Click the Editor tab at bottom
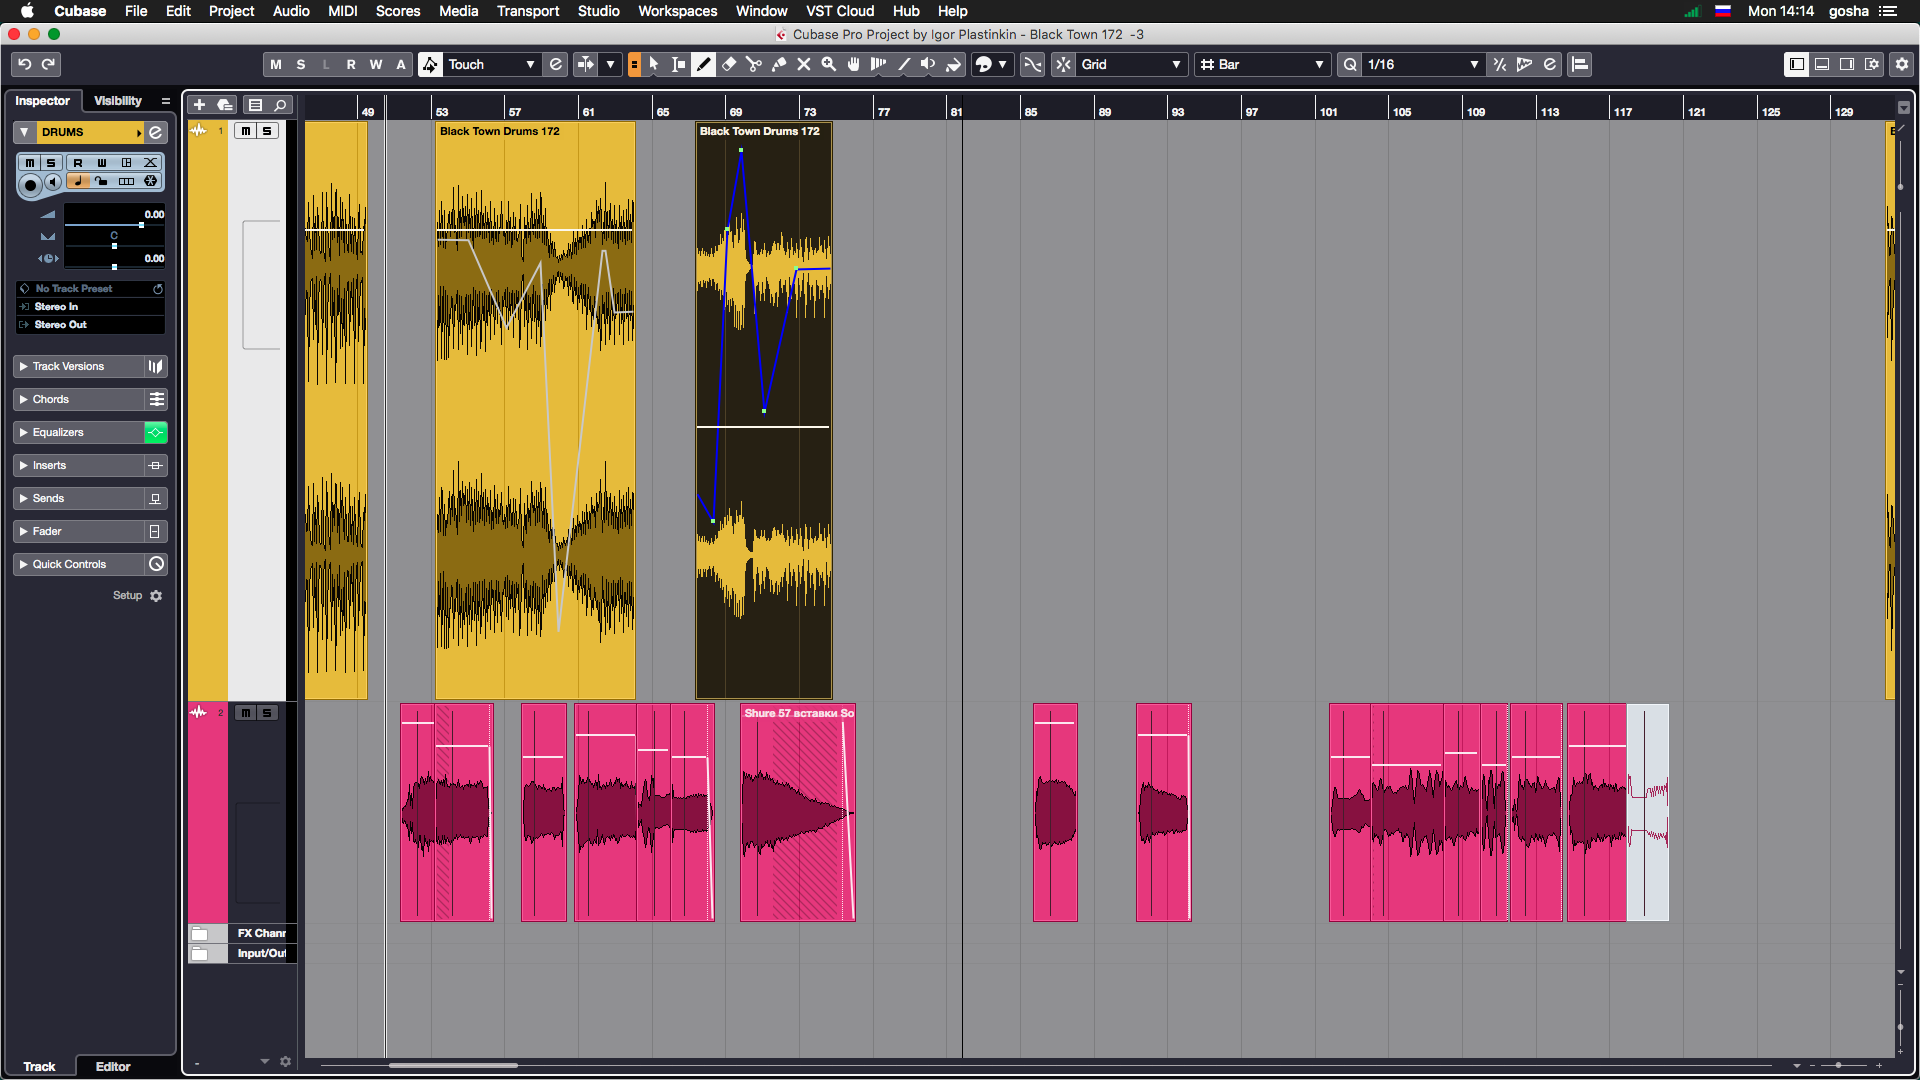1920x1080 pixels. (113, 1066)
